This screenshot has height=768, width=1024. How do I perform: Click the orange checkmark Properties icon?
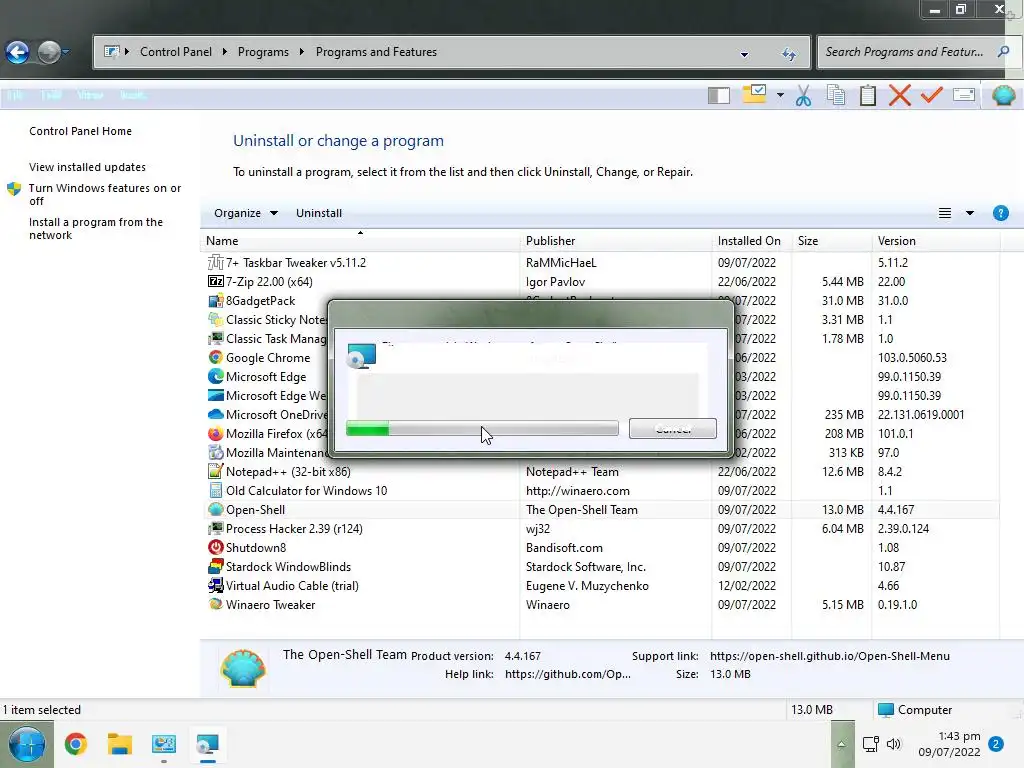point(931,95)
